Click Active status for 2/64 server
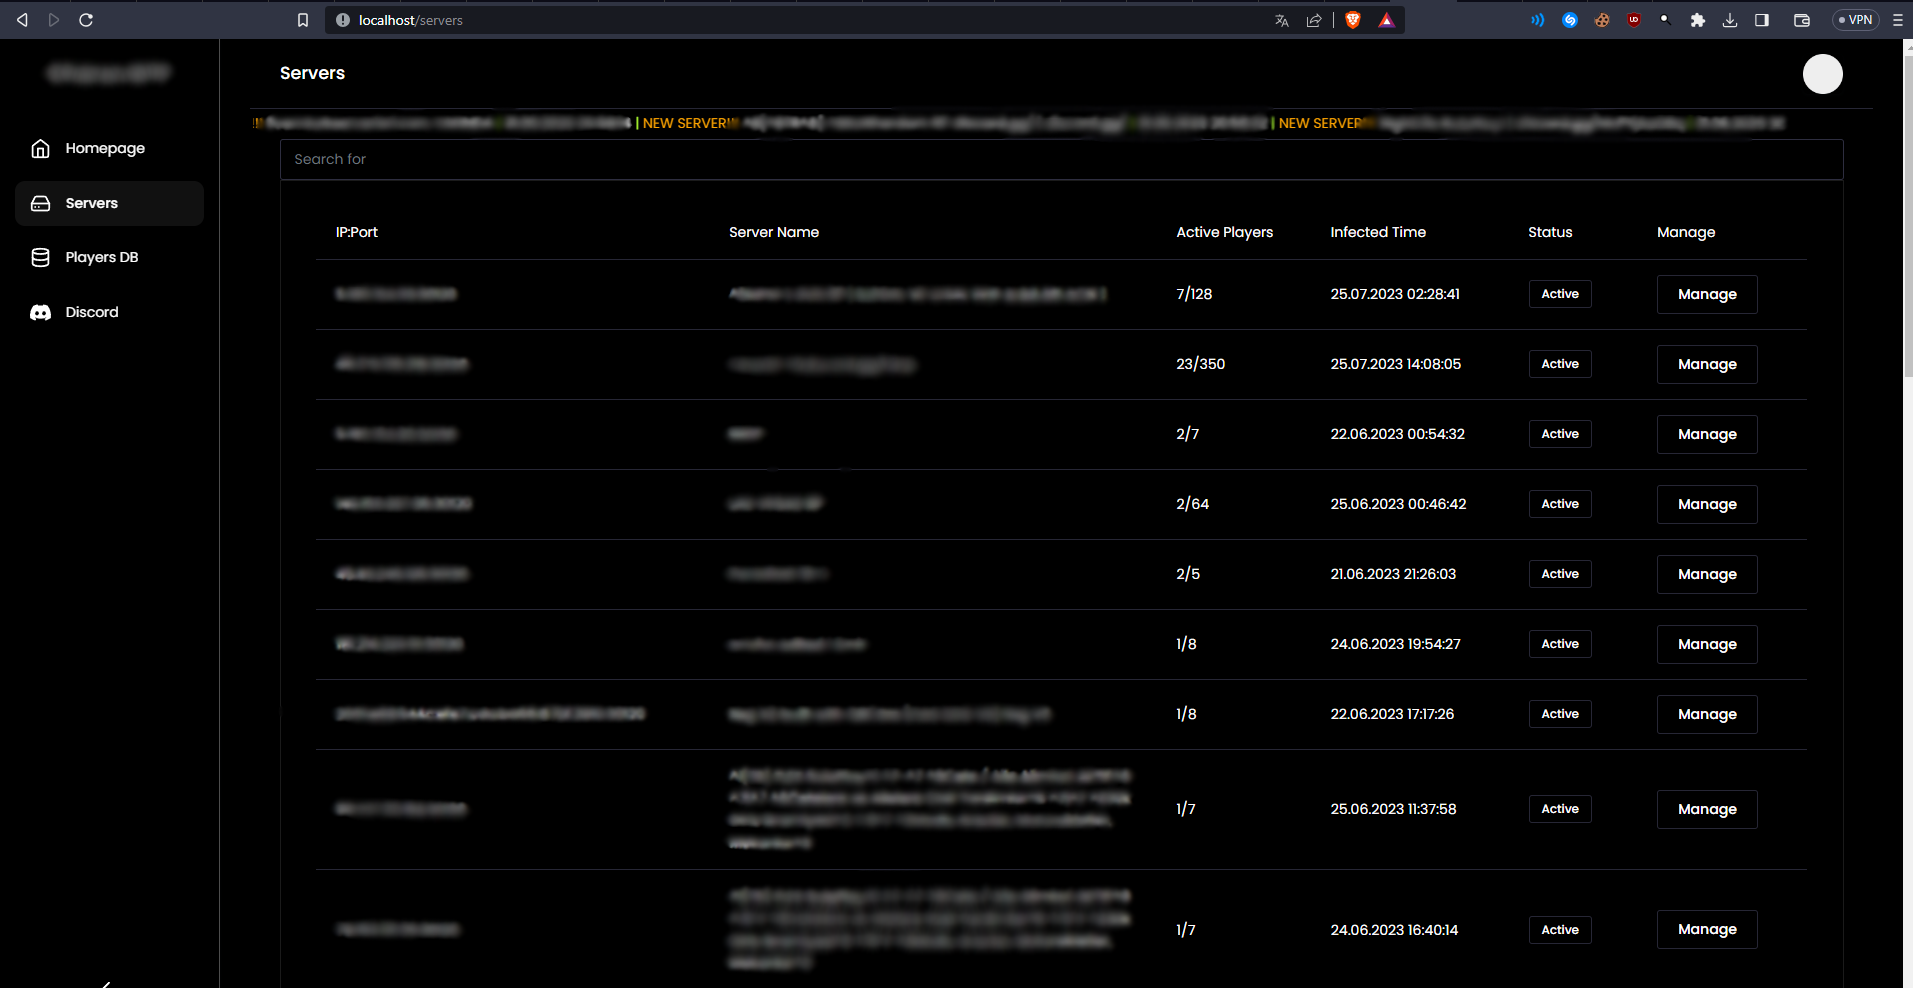 click(1560, 504)
